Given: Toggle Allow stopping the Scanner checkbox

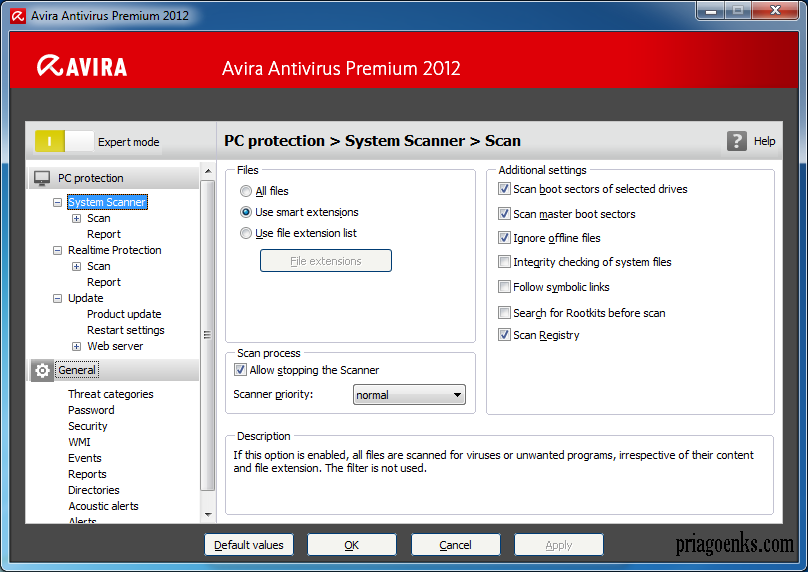Looking at the screenshot, I should point(240,369).
